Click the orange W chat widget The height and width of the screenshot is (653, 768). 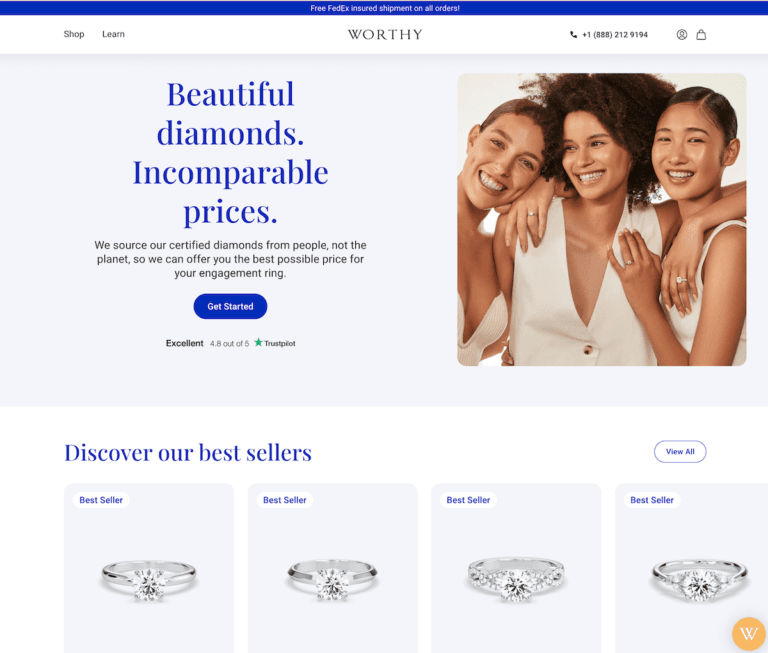click(x=748, y=633)
